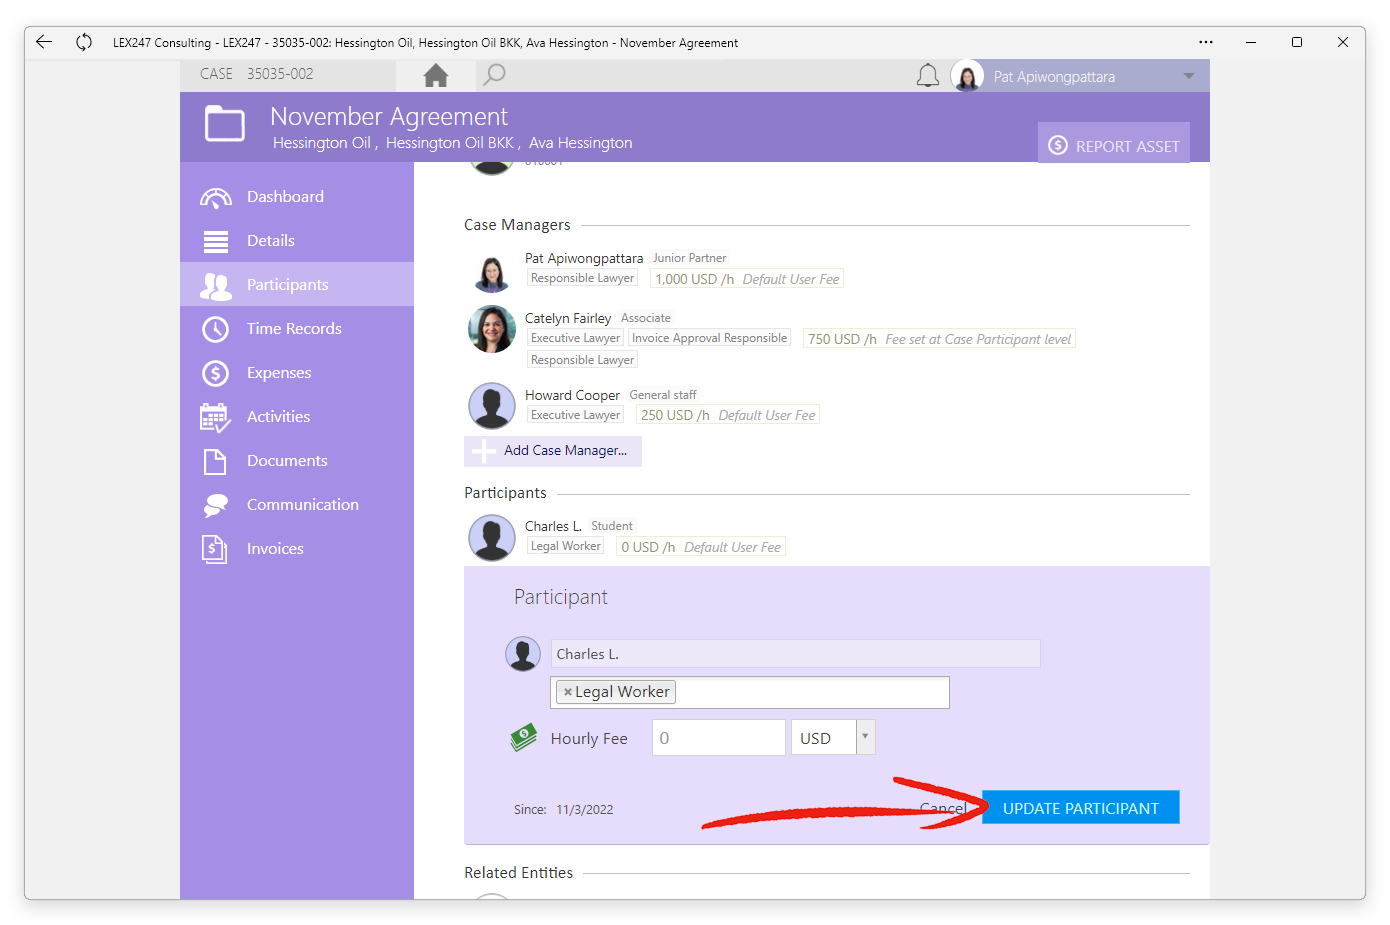Open the Documents section
Image resolution: width=1390 pixels, height=925 pixels.
[x=297, y=461]
